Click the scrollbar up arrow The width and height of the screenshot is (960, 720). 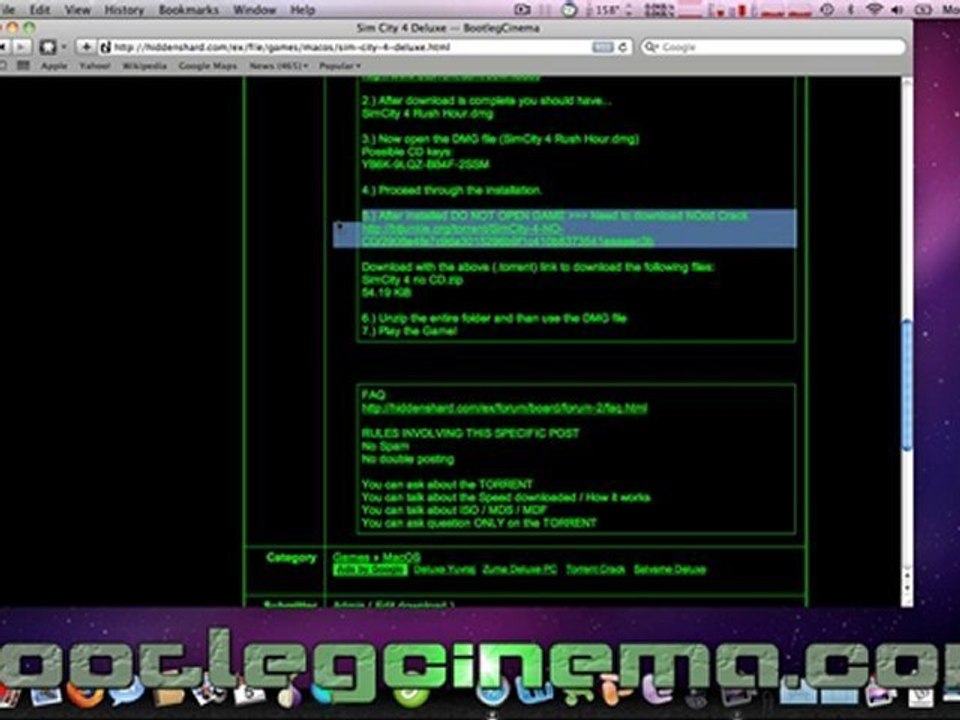click(907, 576)
